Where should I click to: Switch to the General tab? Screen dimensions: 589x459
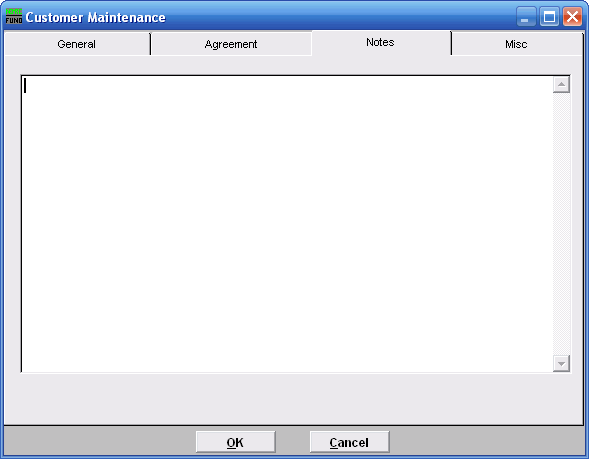[x=77, y=44]
